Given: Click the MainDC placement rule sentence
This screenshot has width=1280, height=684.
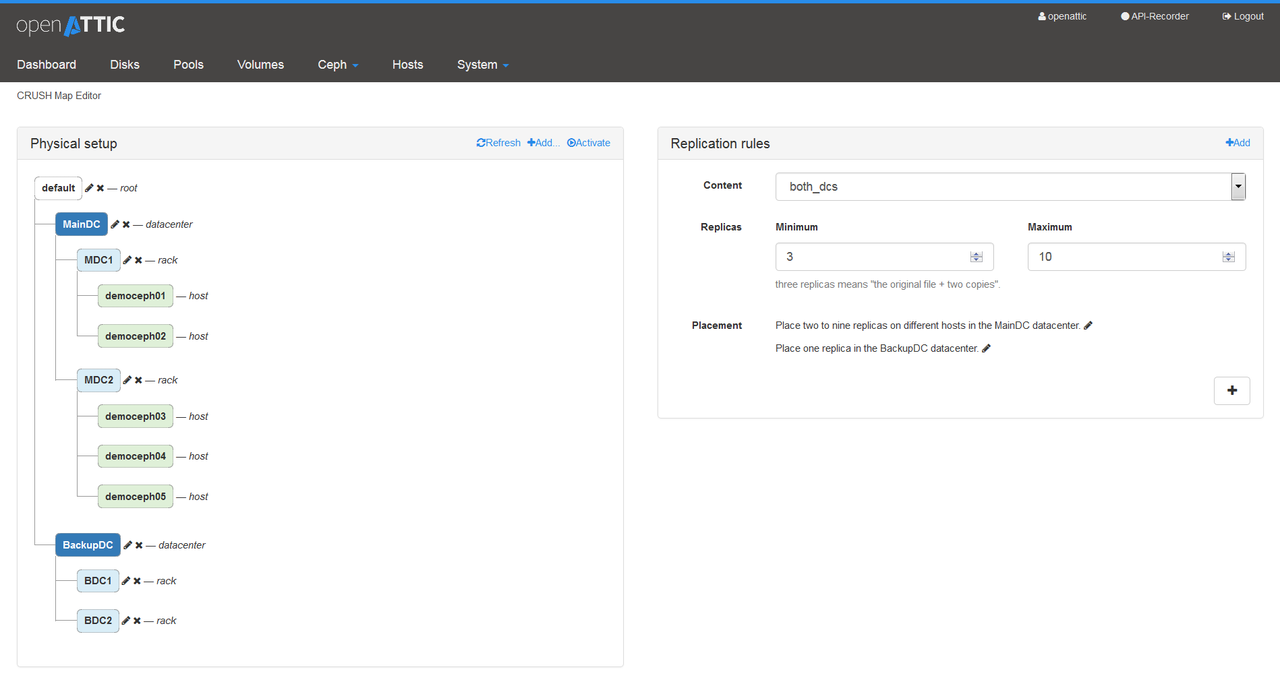Looking at the screenshot, I should click(928, 326).
